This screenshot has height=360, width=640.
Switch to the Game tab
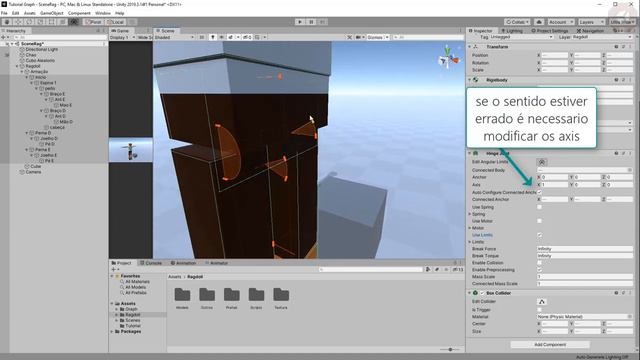pyautogui.click(x=120, y=31)
